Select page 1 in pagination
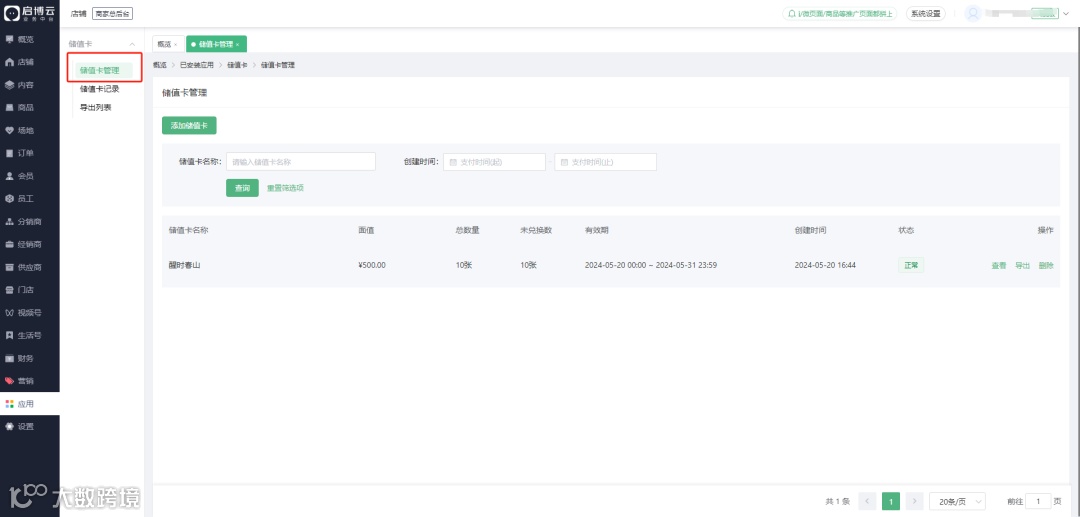 (x=891, y=501)
